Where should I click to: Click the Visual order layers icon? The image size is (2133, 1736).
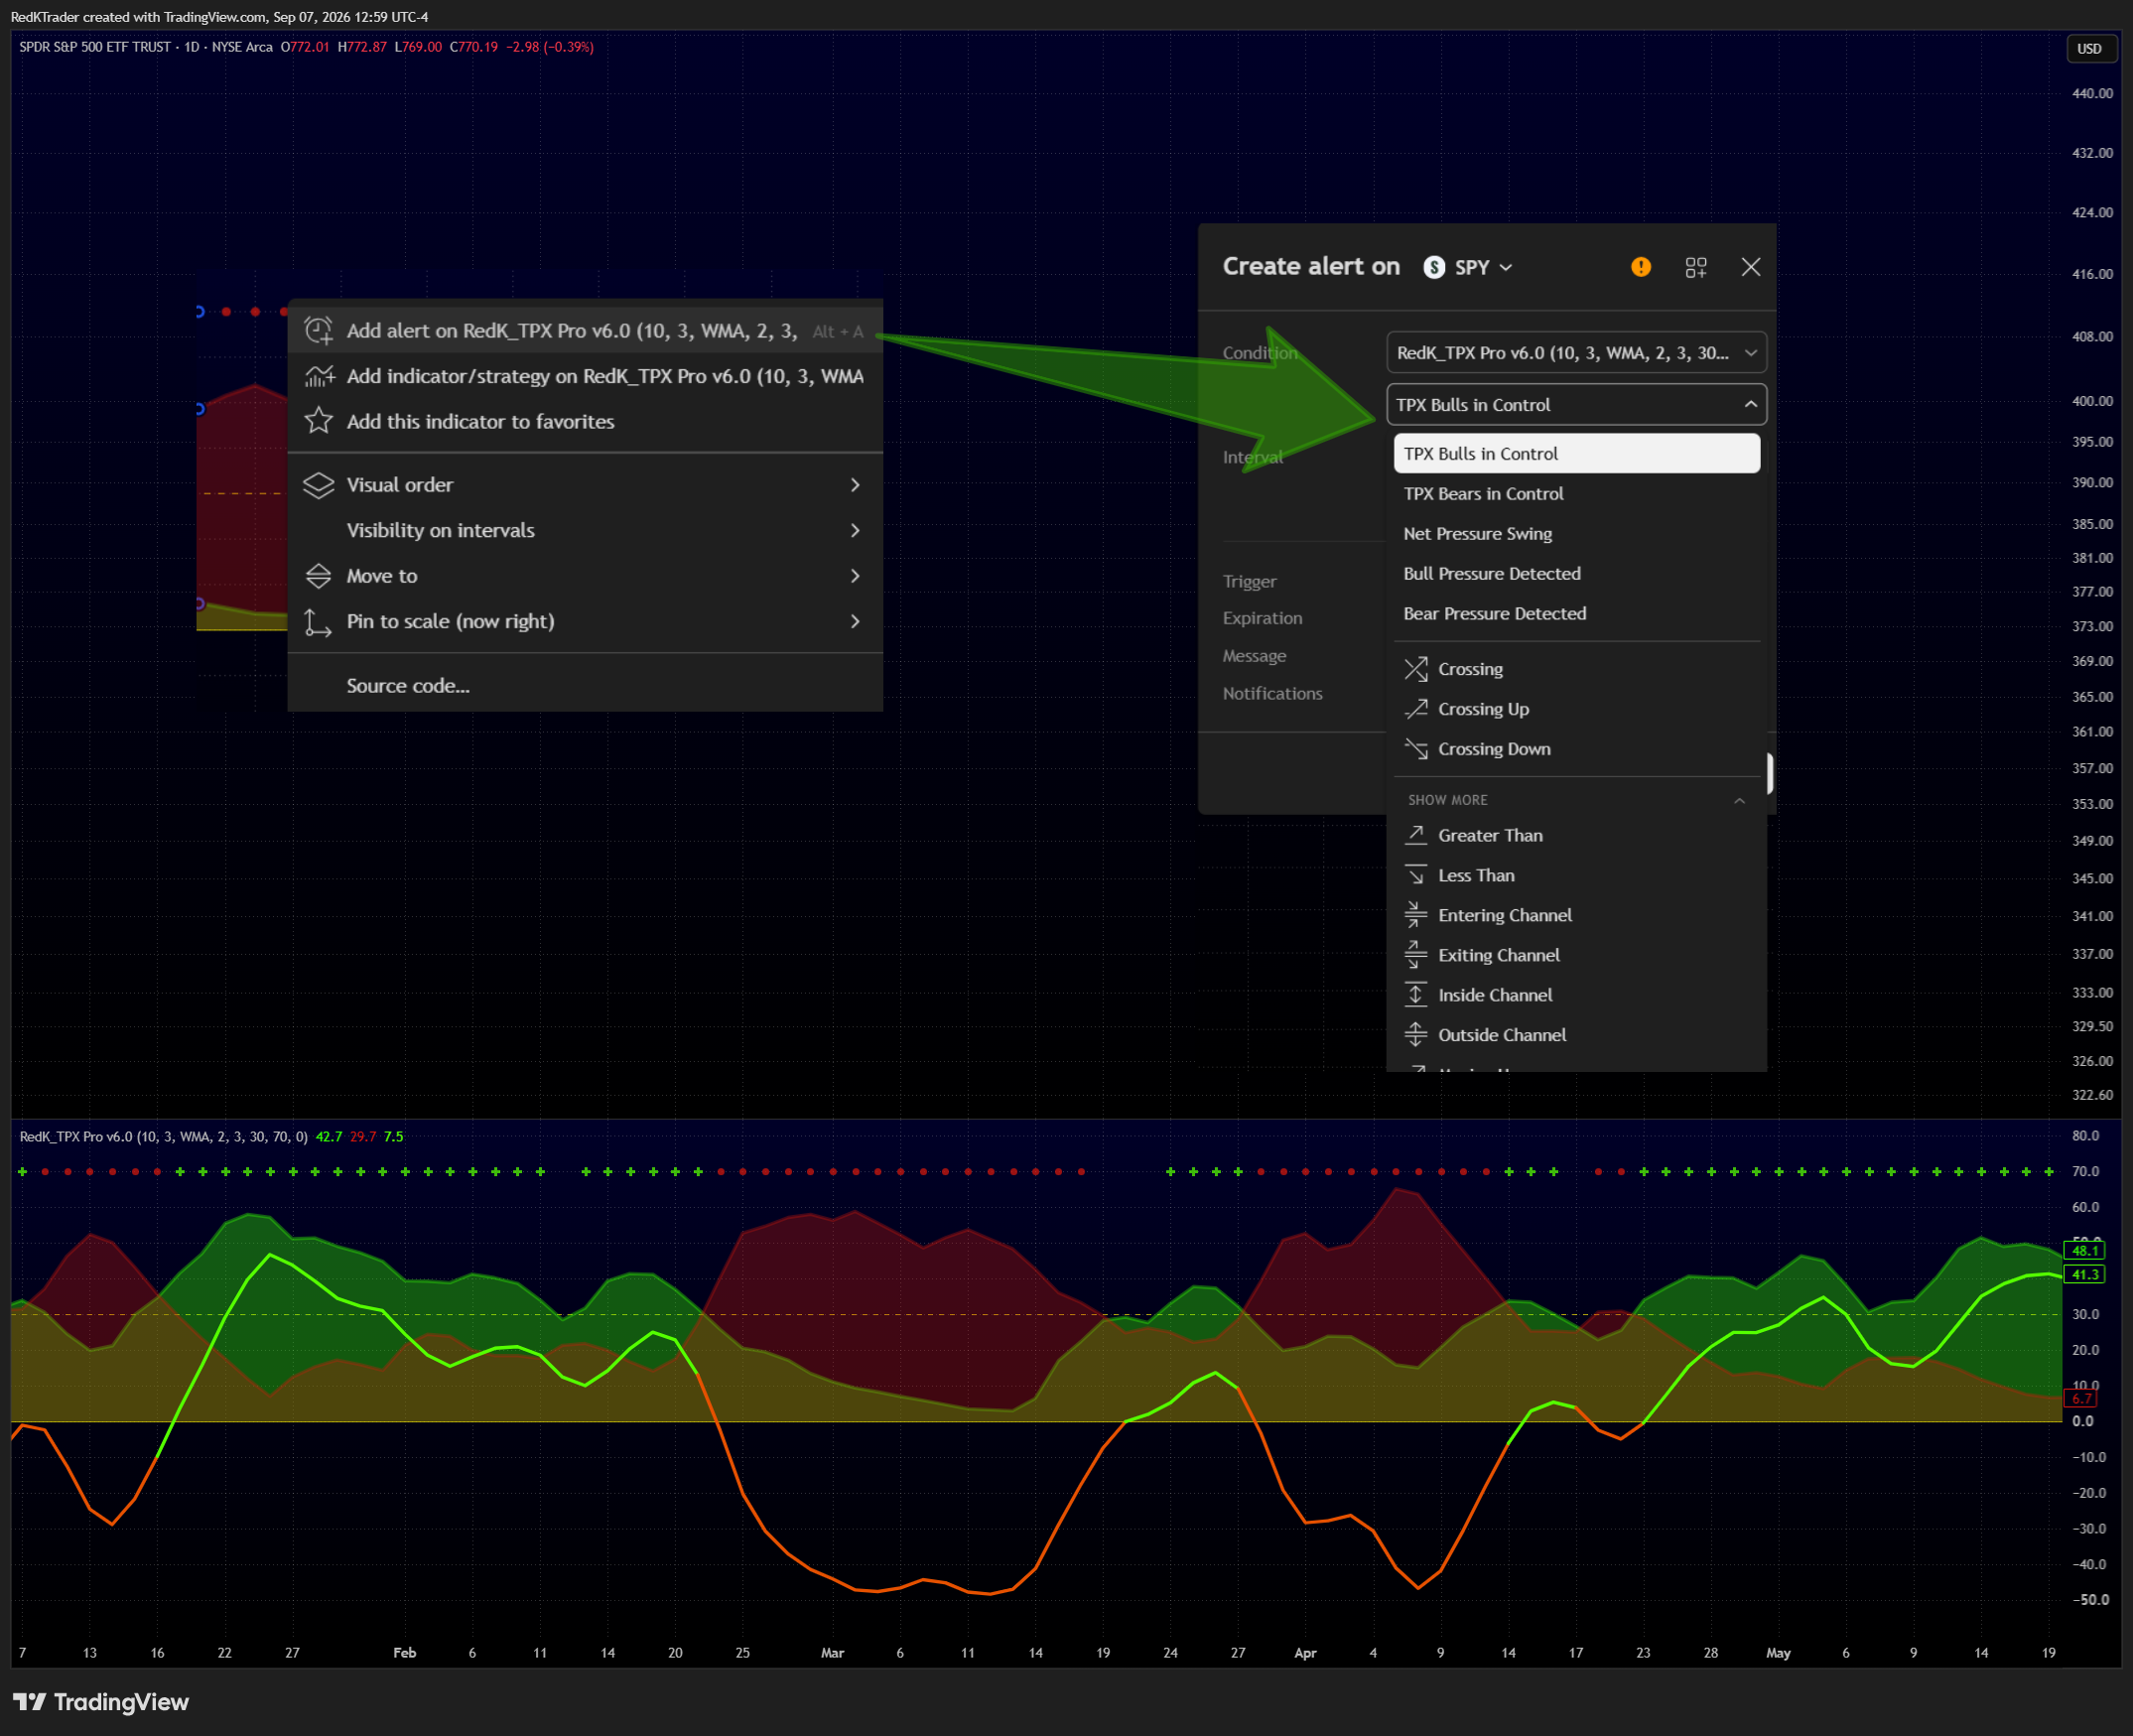[x=318, y=485]
